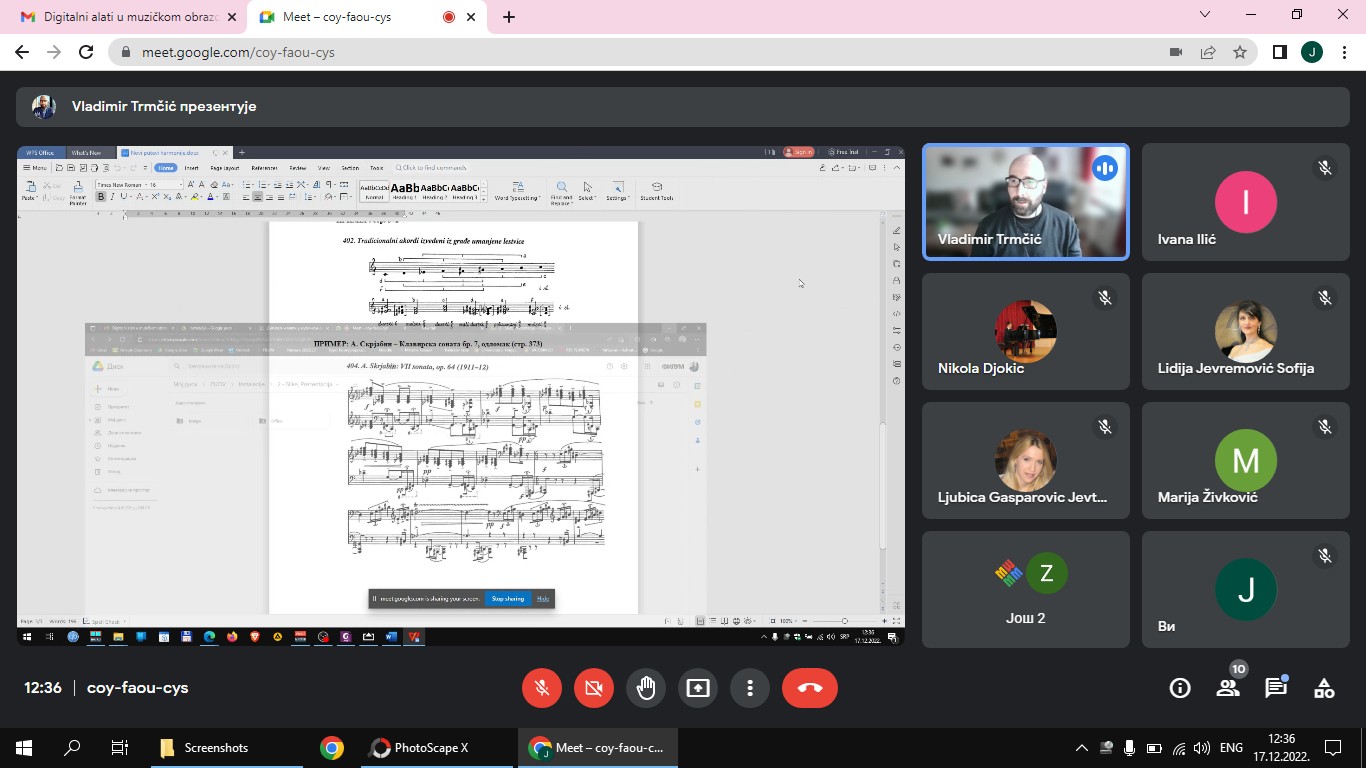This screenshot has height=768, width=1366.
Task: Click Lidija Jevremović Sofija participant photo
Action: (1245, 331)
